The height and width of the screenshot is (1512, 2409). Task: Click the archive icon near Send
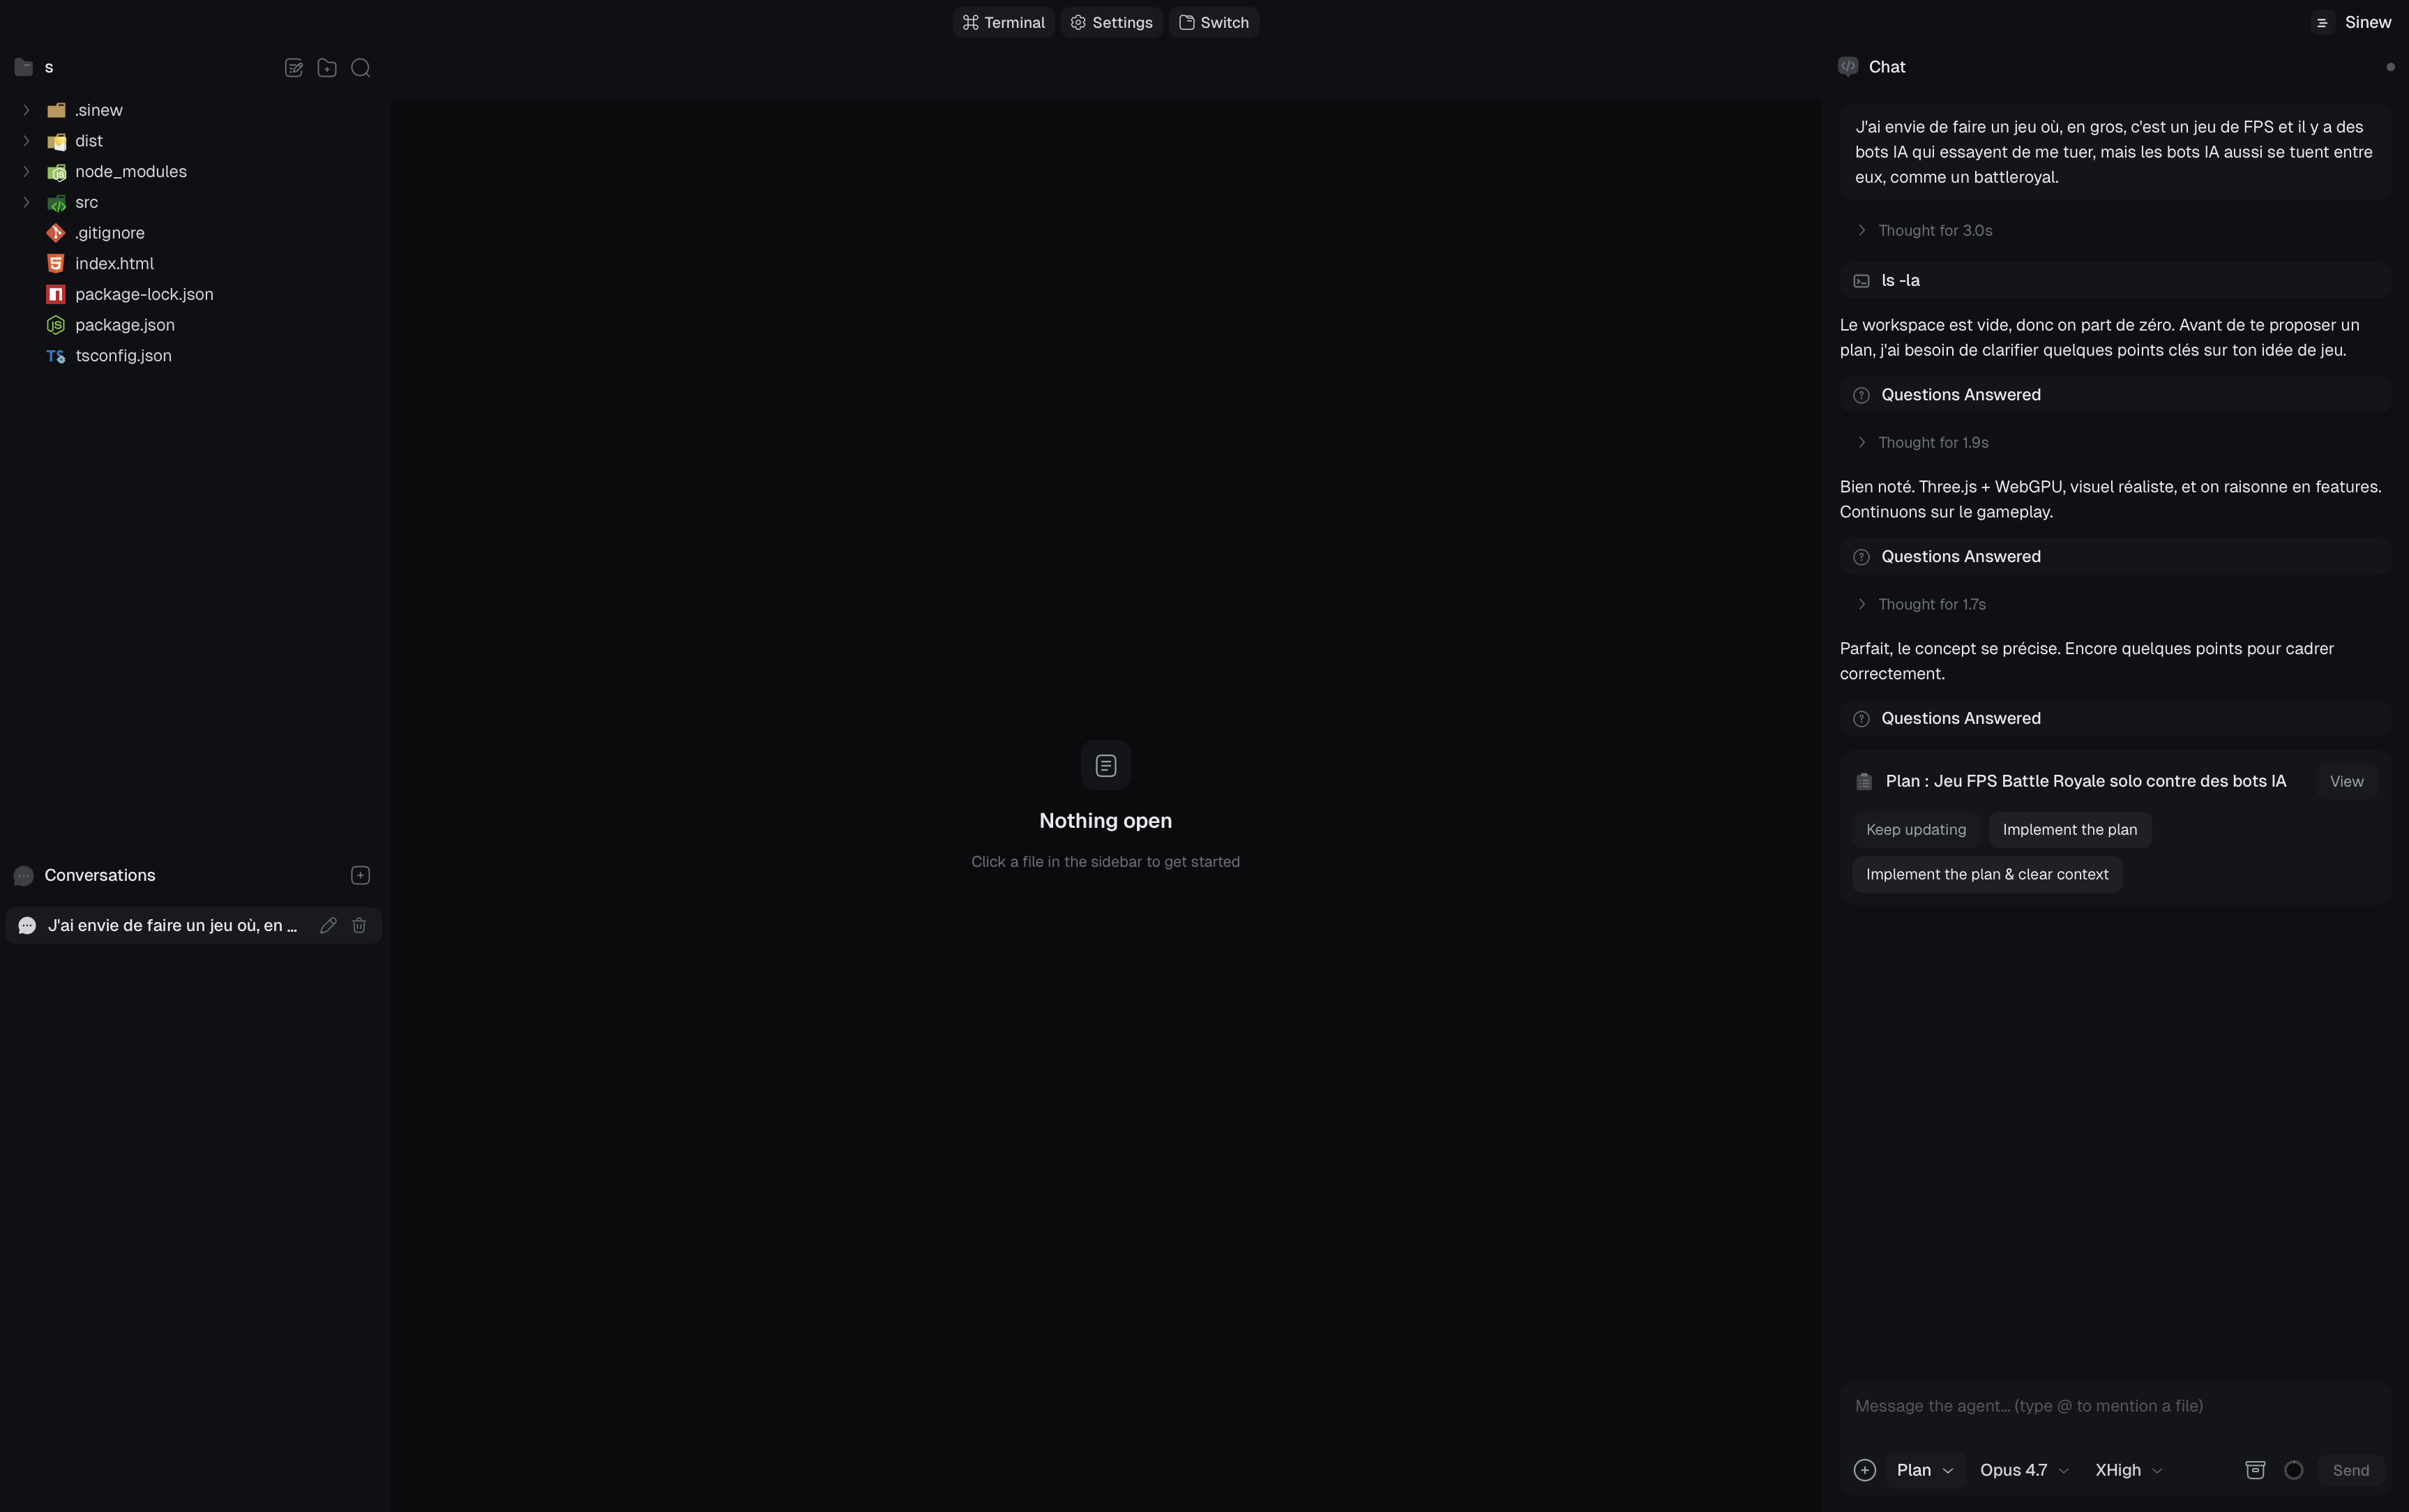[2255, 1470]
